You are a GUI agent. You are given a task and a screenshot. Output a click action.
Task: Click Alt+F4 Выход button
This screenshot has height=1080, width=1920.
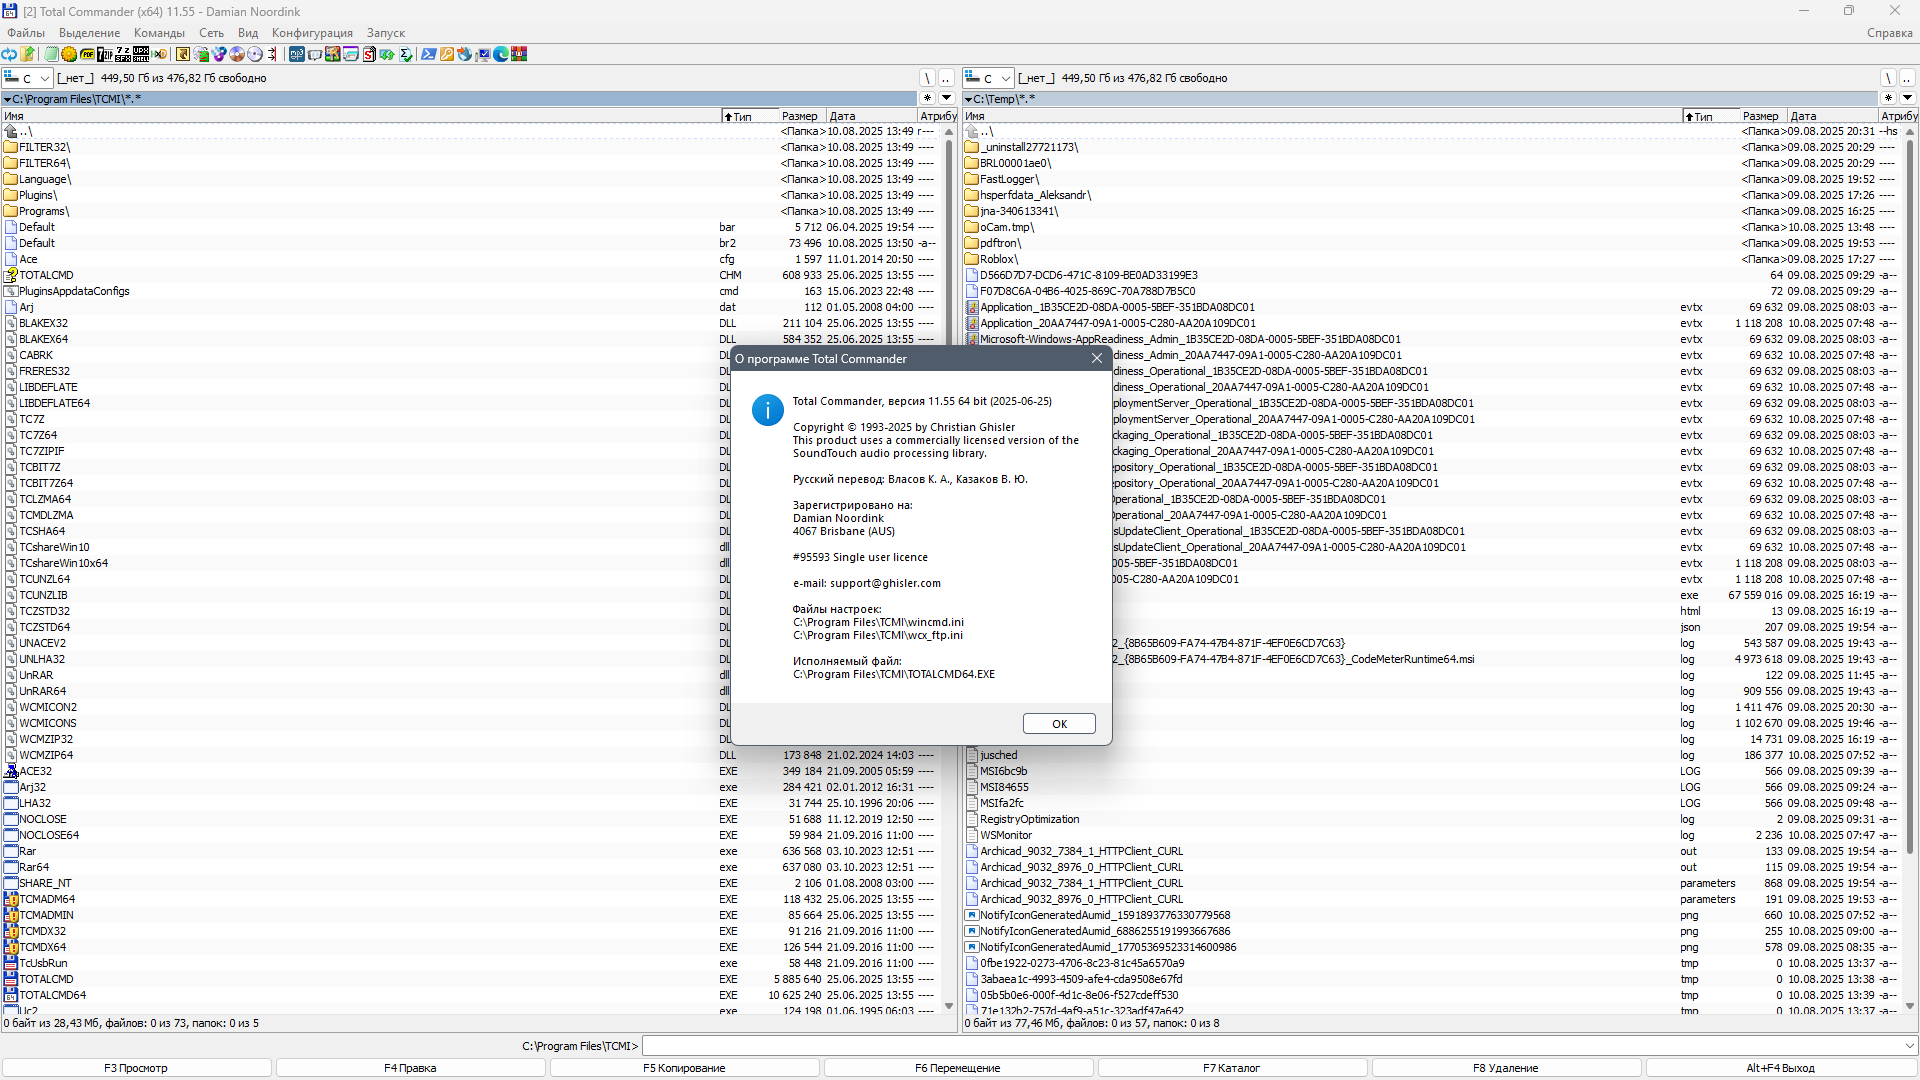point(1781,1068)
